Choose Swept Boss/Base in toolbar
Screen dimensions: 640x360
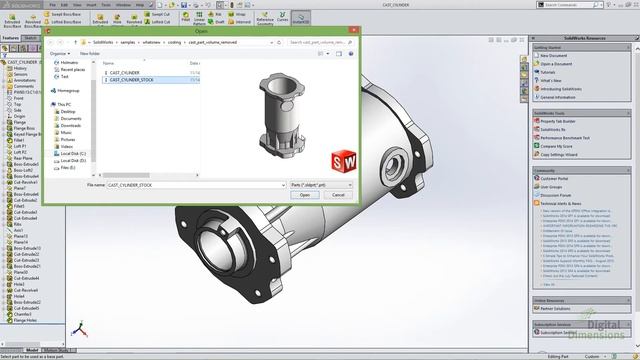[x=62, y=14]
